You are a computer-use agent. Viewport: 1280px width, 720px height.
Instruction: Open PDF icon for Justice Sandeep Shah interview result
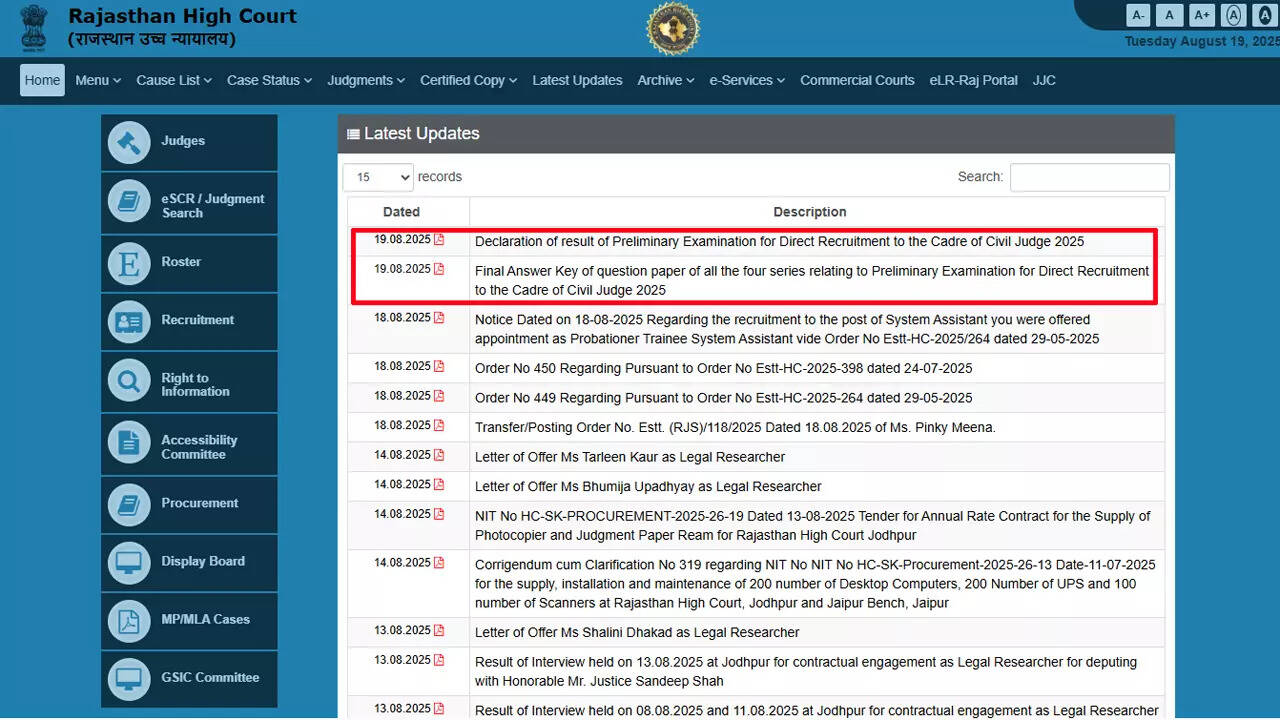(x=439, y=660)
